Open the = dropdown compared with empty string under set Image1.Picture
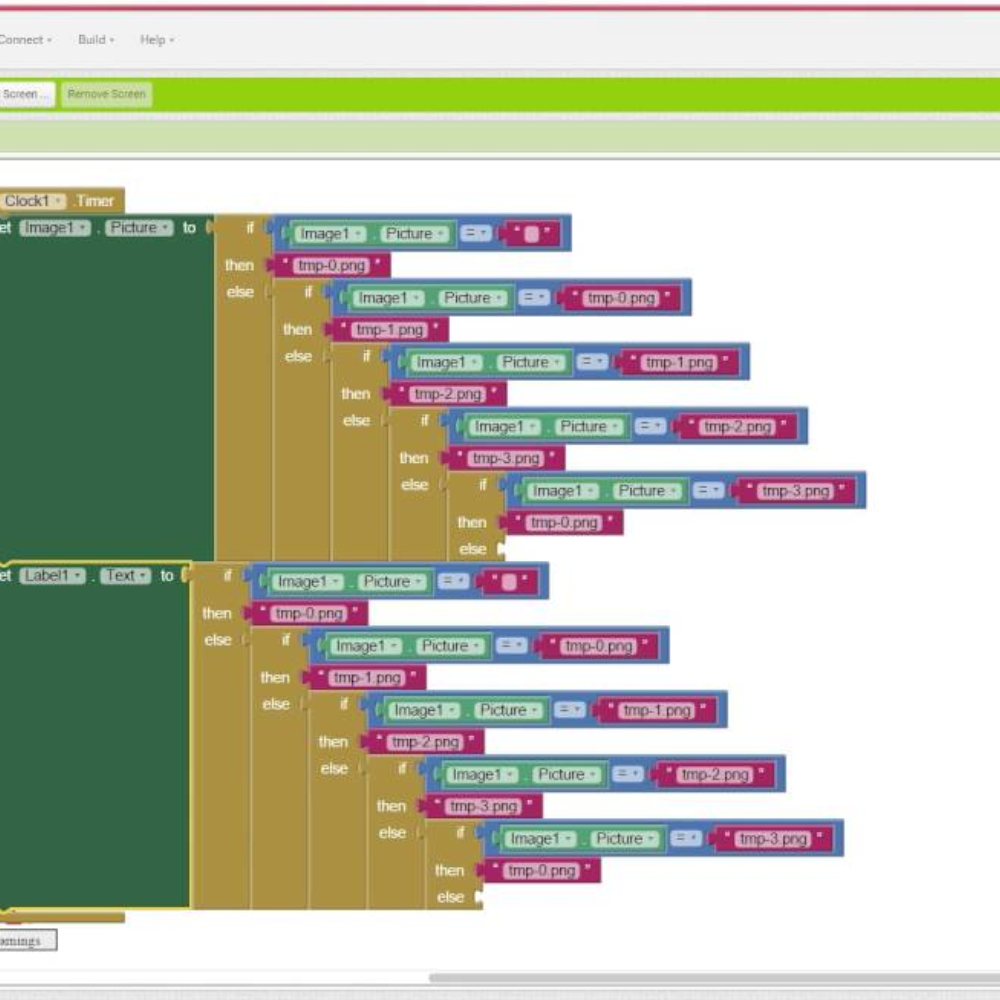Screen dimensions: 1000x1000 click(x=476, y=233)
